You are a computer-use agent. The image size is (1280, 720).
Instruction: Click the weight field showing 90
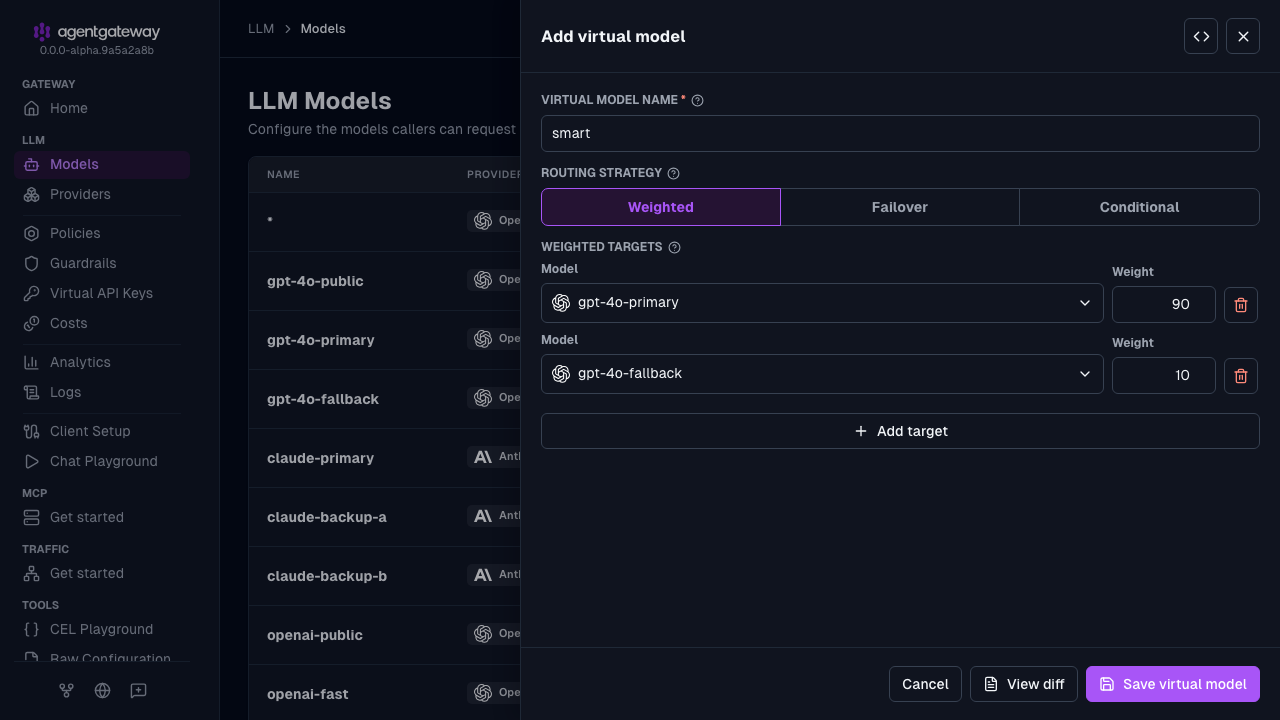click(1164, 305)
